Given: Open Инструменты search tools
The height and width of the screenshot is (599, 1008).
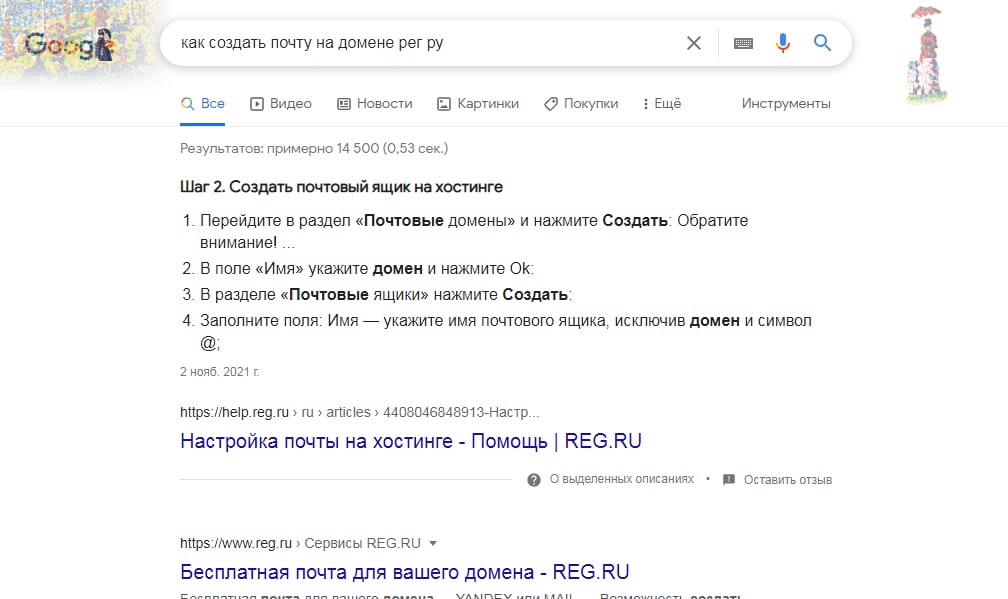Looking at the screenshot, I should click(786, 103).
